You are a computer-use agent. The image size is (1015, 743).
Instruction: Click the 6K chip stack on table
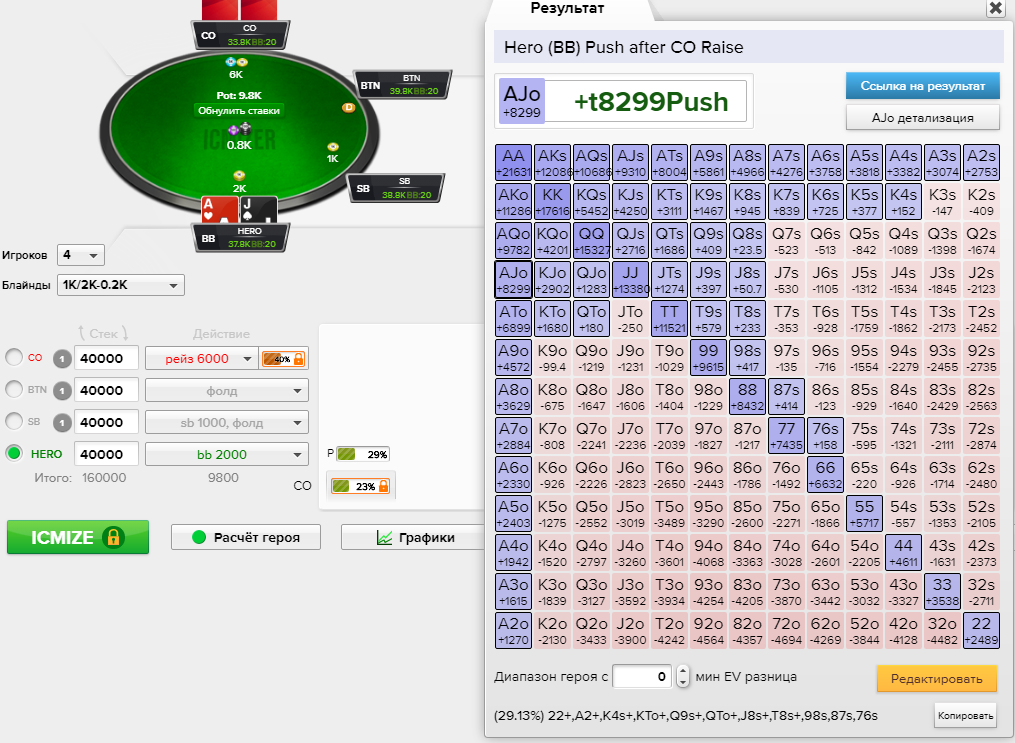pos(236,62)
